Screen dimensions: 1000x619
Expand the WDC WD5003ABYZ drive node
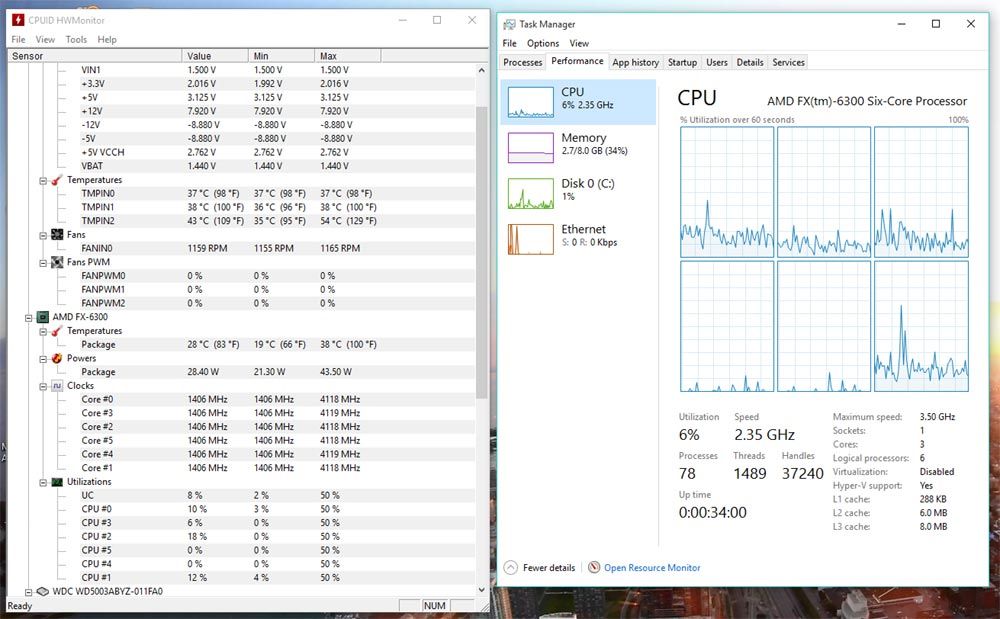28,592
